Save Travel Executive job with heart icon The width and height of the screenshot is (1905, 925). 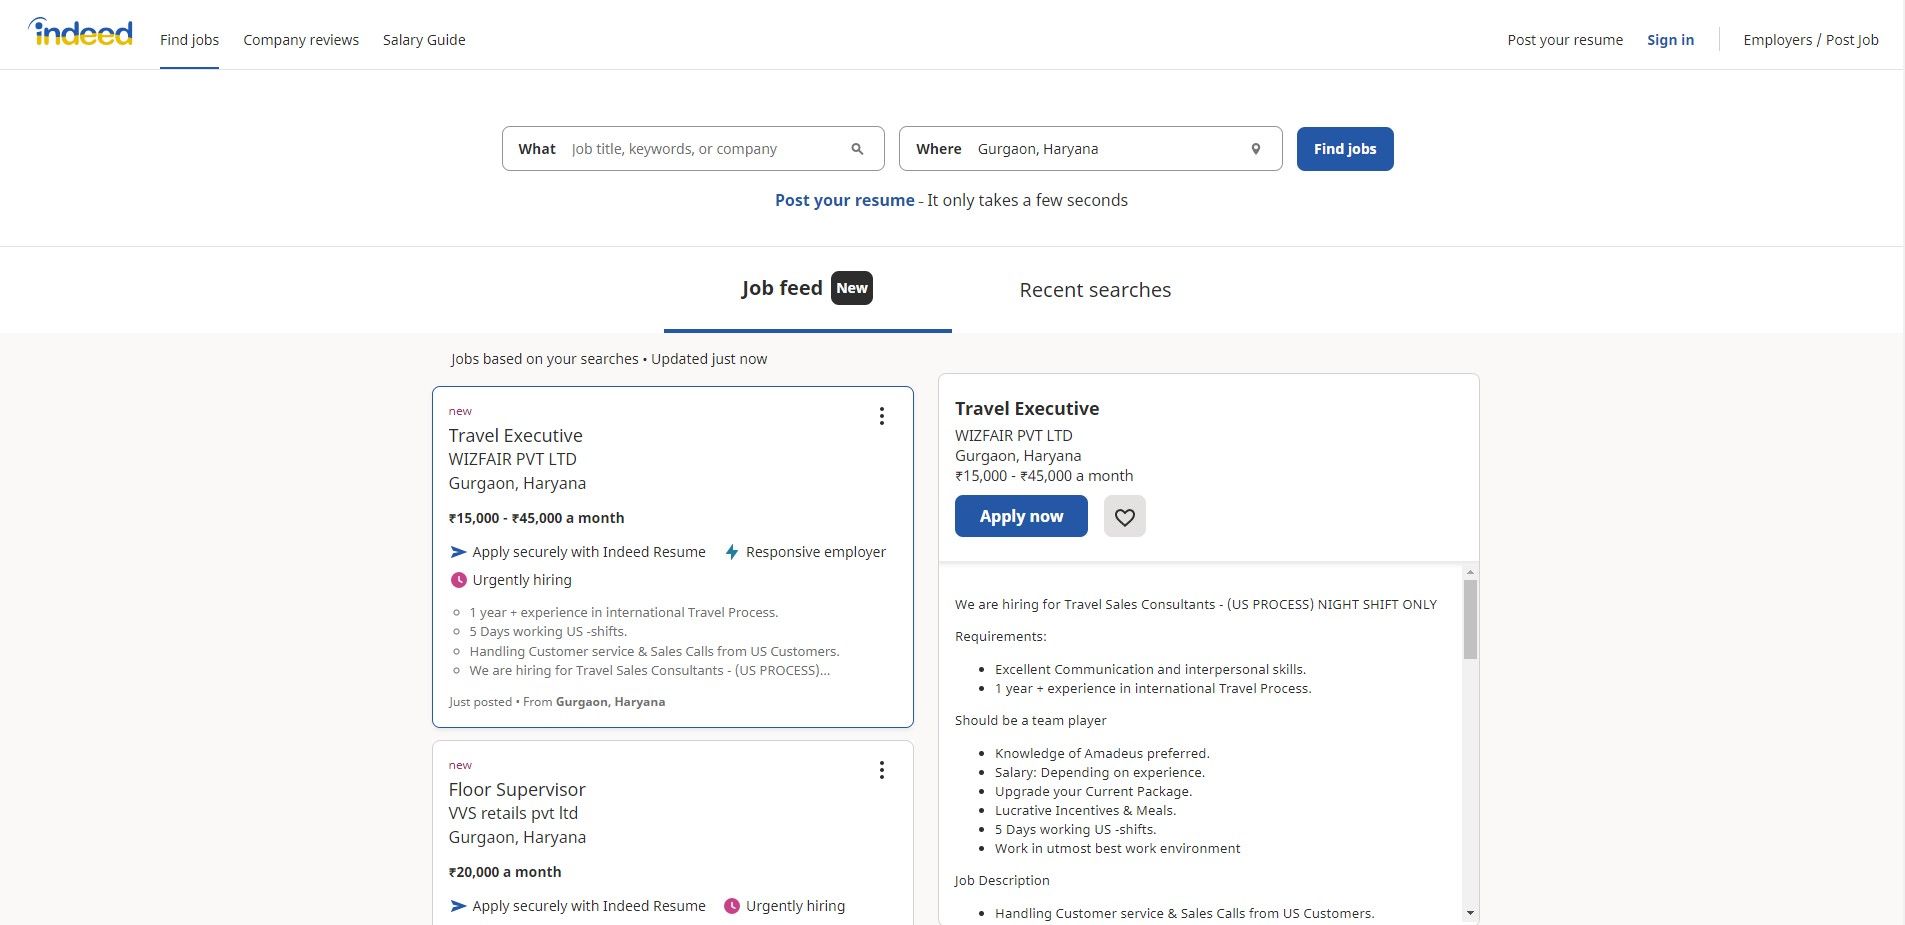pos(1125,517)
